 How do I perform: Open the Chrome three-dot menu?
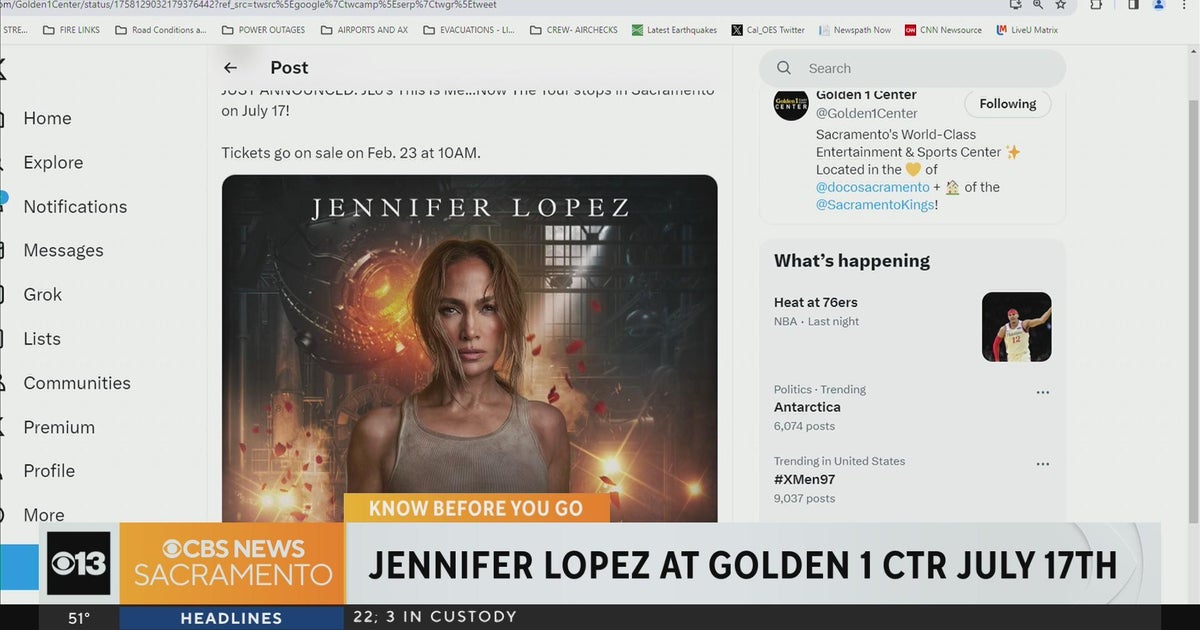point(1186,5)
